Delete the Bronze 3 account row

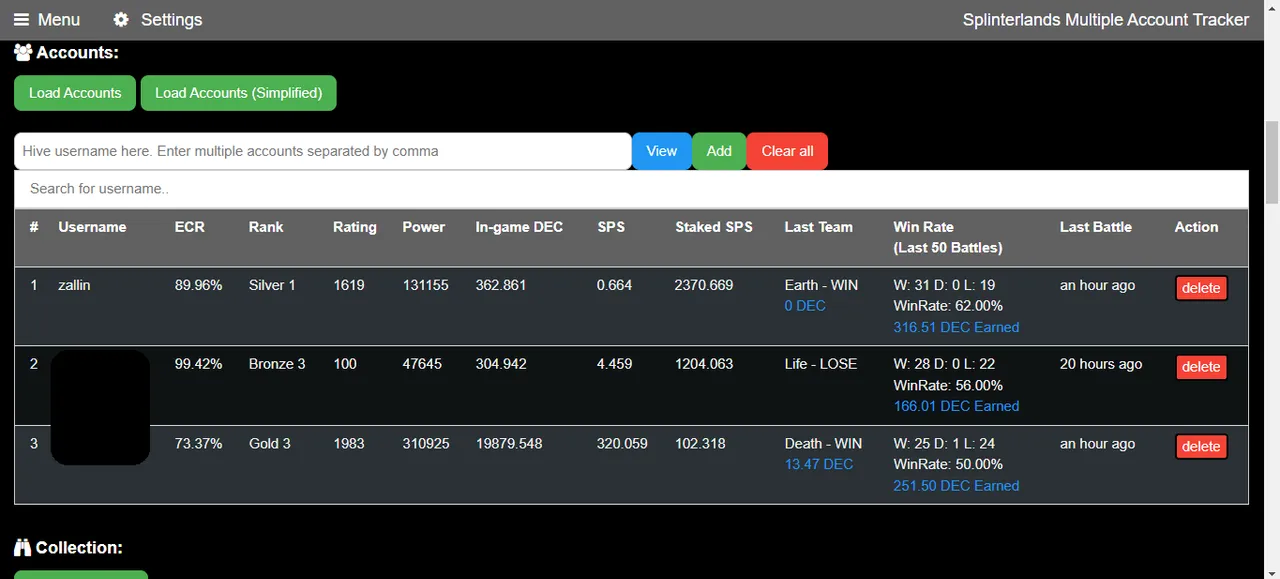tap(1201, 367)
